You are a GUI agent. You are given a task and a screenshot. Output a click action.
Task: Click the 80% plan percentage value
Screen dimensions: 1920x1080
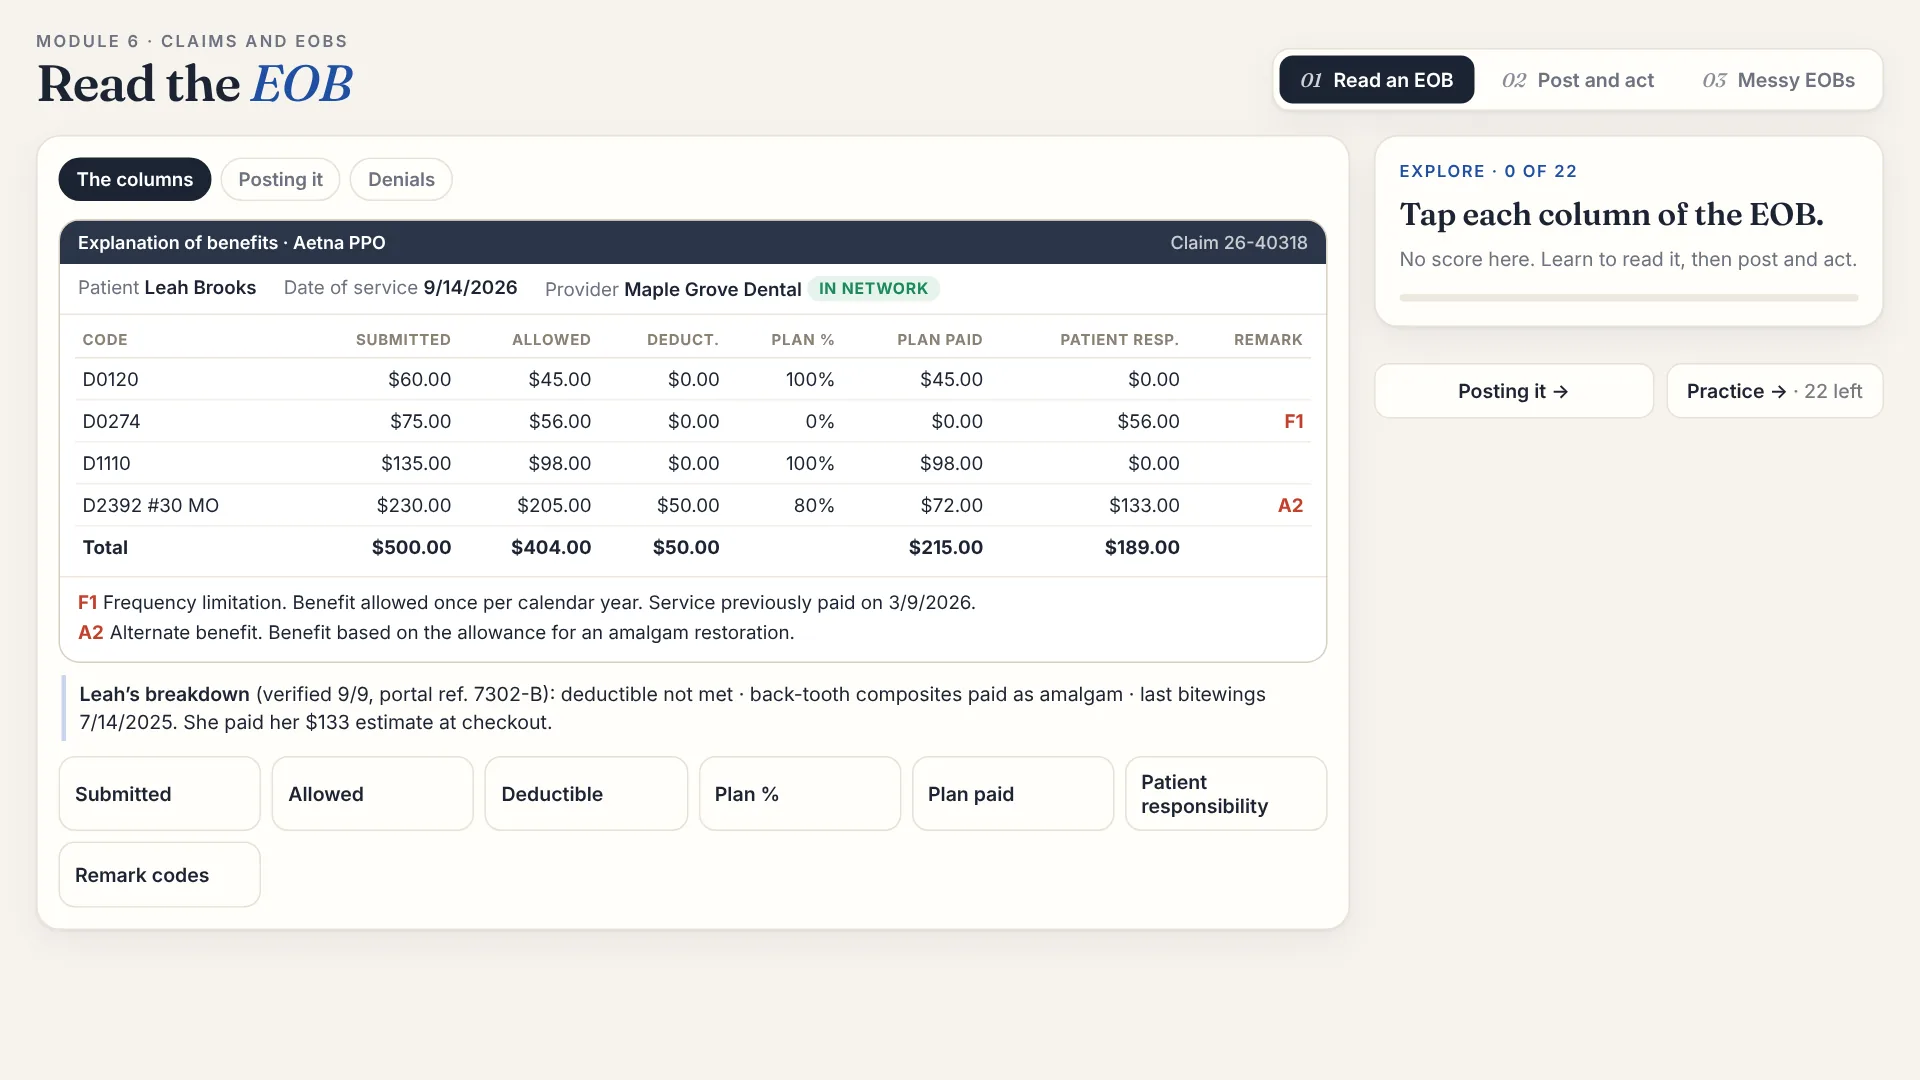click(x=814, y=506)
